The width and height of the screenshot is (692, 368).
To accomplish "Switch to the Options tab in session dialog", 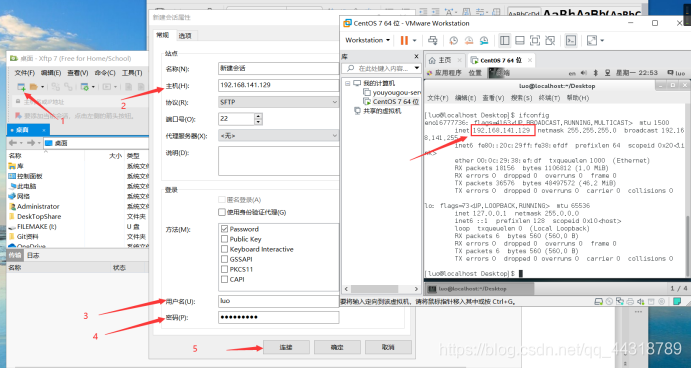I will click(x=185, y=36).
